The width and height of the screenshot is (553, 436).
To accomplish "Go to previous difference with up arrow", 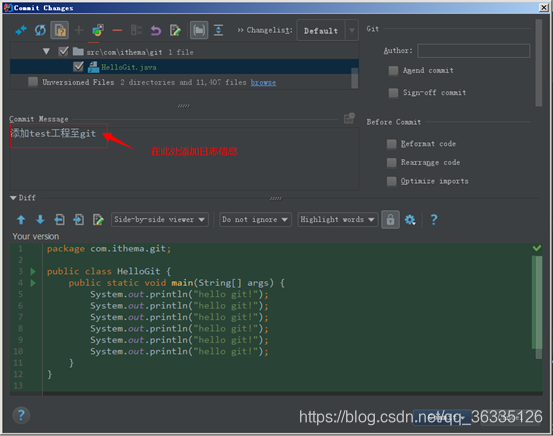I will pos(21,220).
